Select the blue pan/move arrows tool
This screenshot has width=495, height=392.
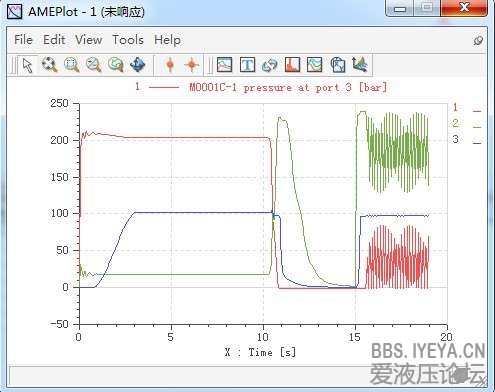[x=138, y=65]
